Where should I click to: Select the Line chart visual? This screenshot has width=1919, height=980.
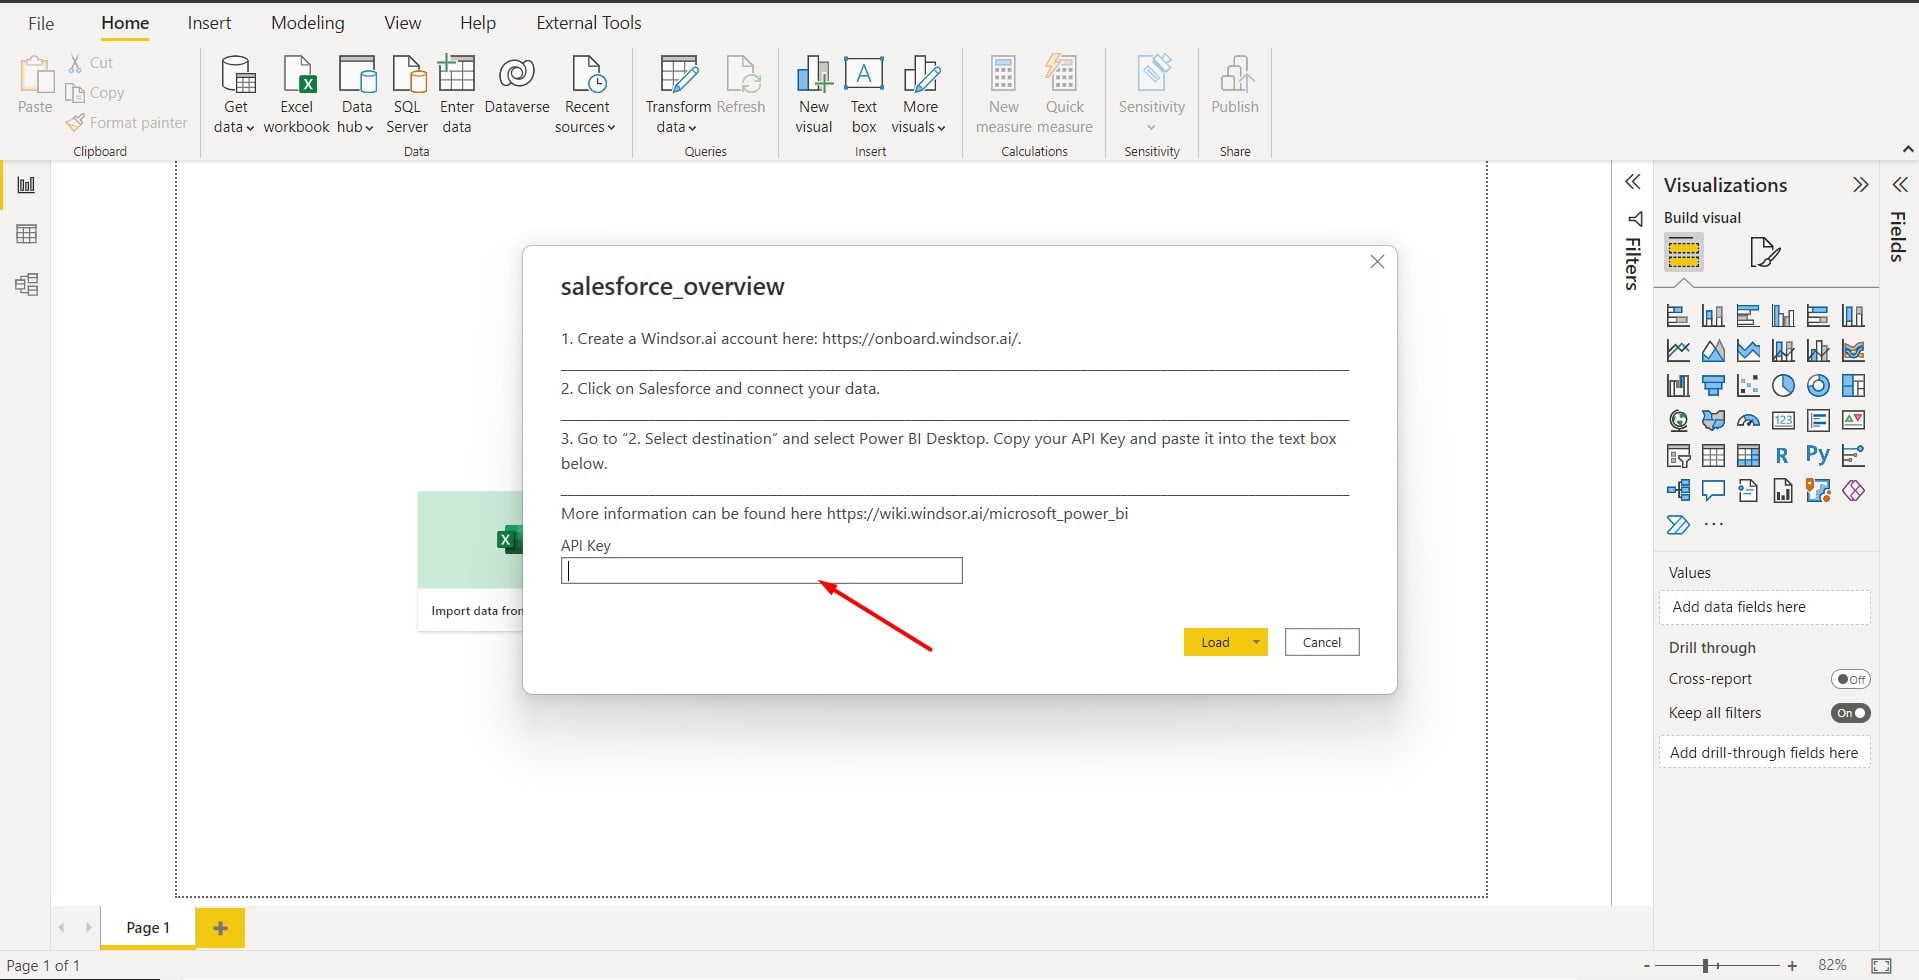coord(1678,351)
